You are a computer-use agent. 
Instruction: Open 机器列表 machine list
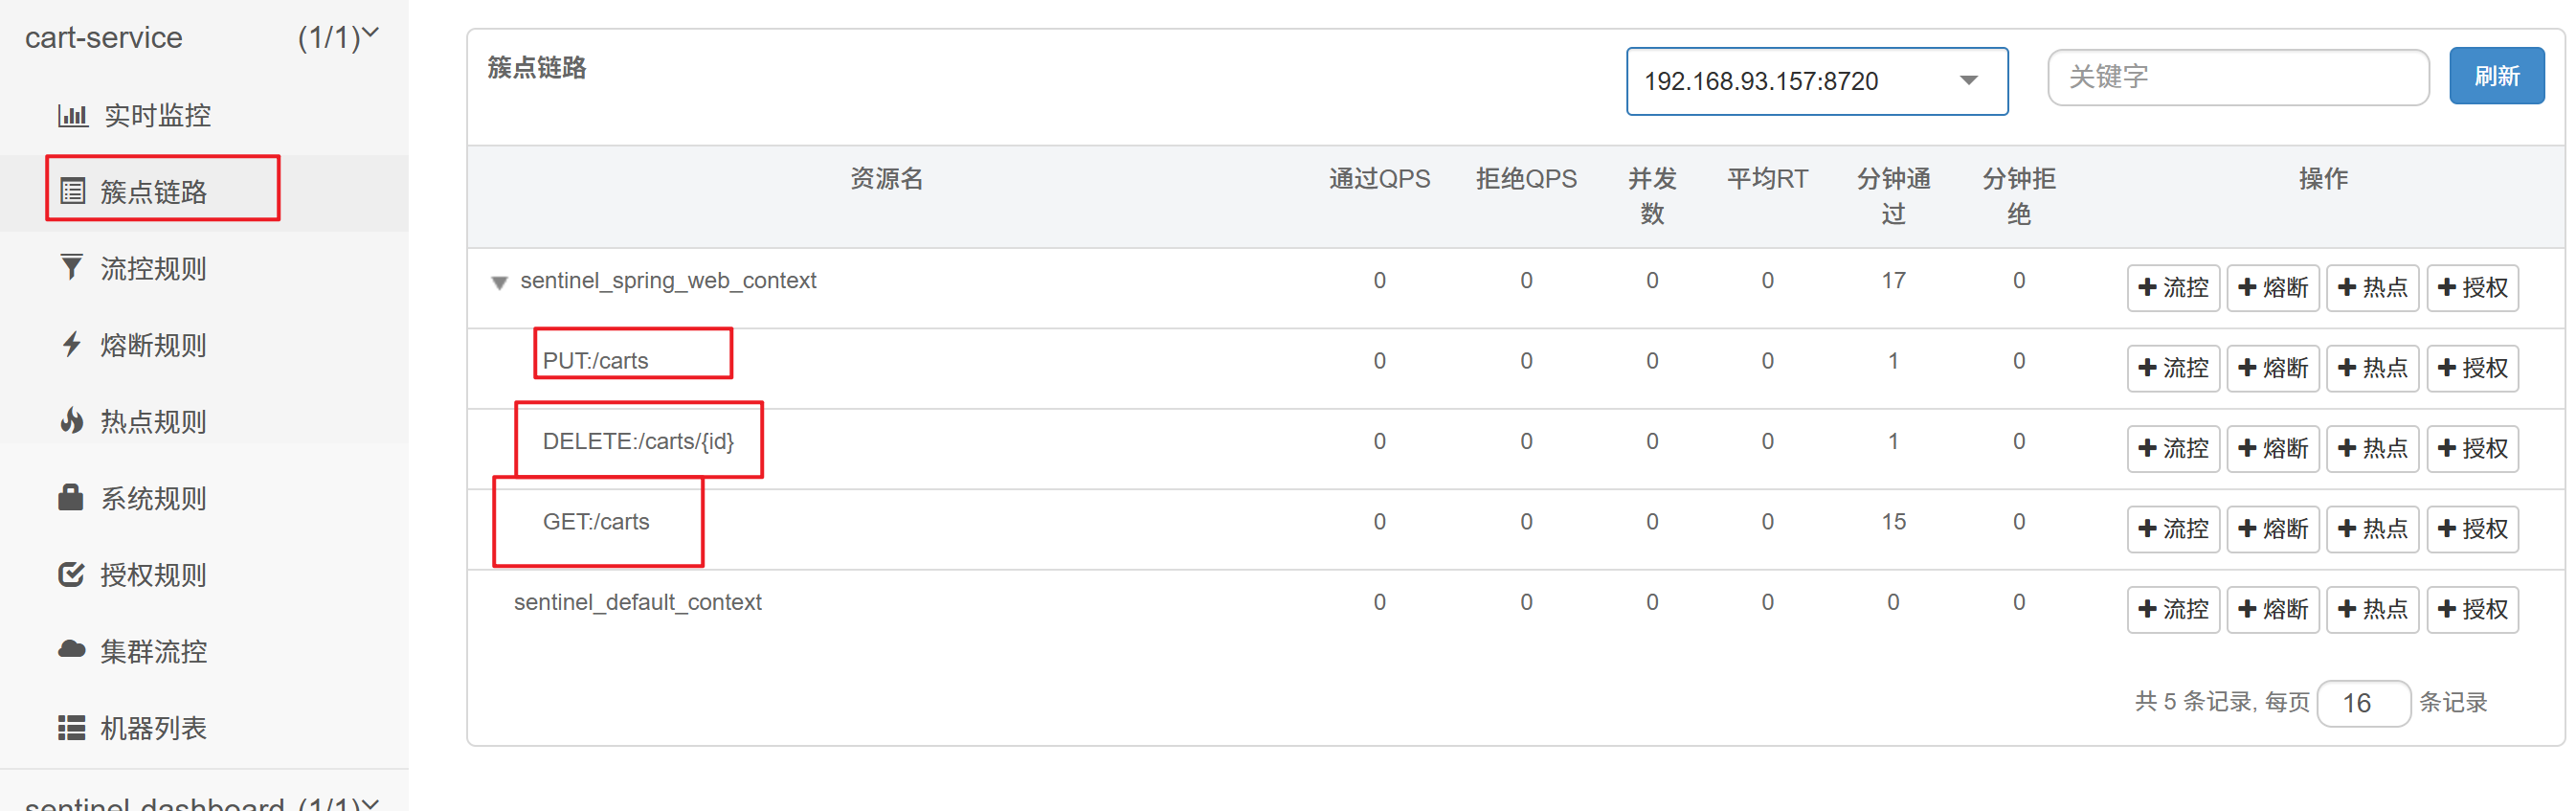pyautogui.click(x=153, y=728)
